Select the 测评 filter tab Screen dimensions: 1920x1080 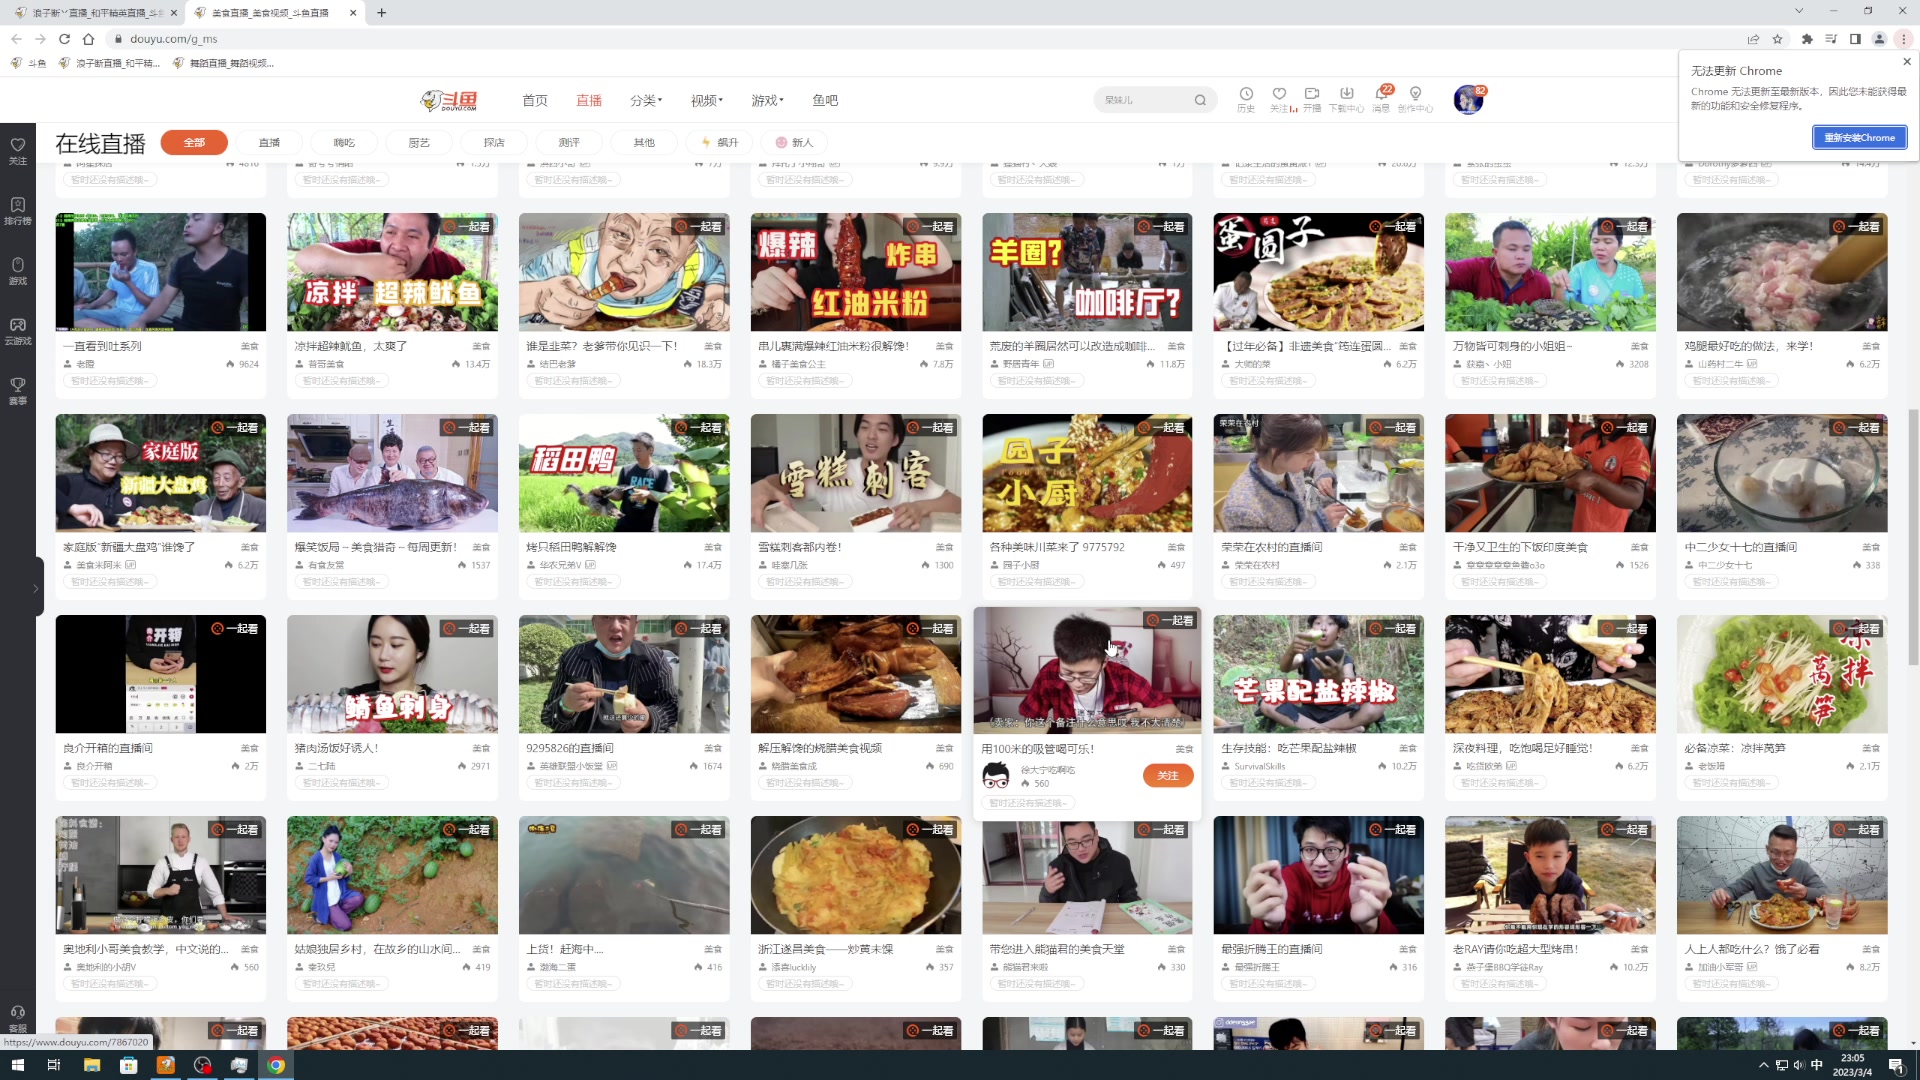click(569, 142)
